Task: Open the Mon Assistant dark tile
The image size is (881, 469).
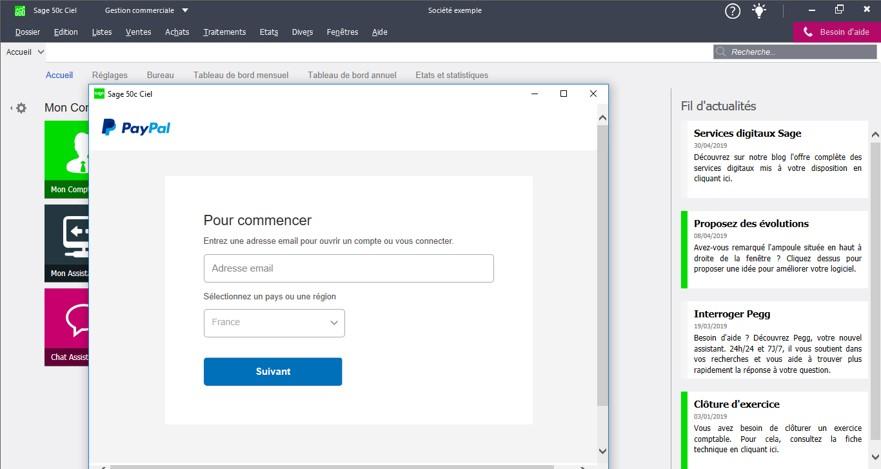Action: pyautogui.click(x=66, y=243)
